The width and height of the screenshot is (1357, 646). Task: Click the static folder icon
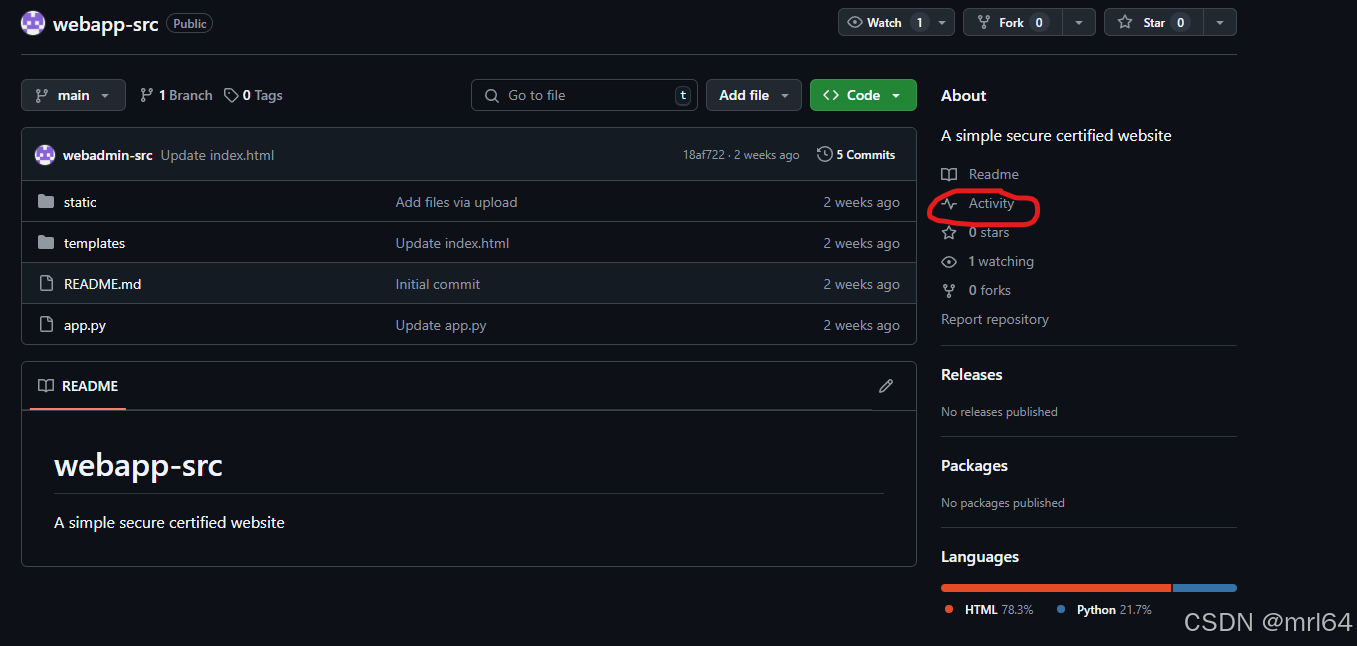click(46, 202)
